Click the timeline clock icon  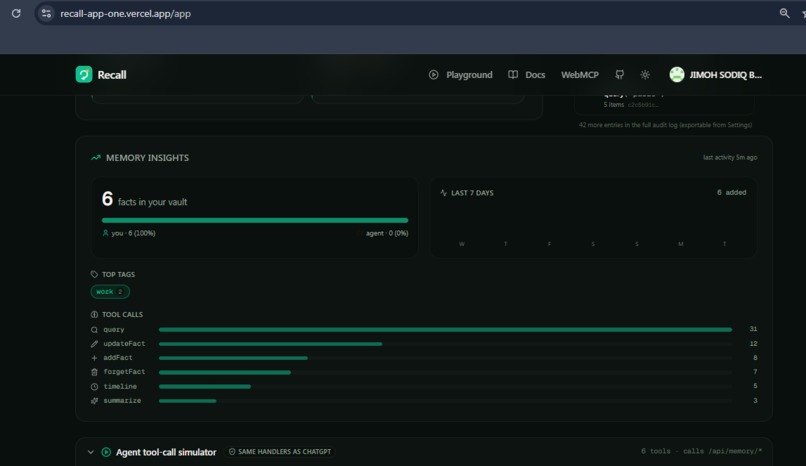point(94,386)
